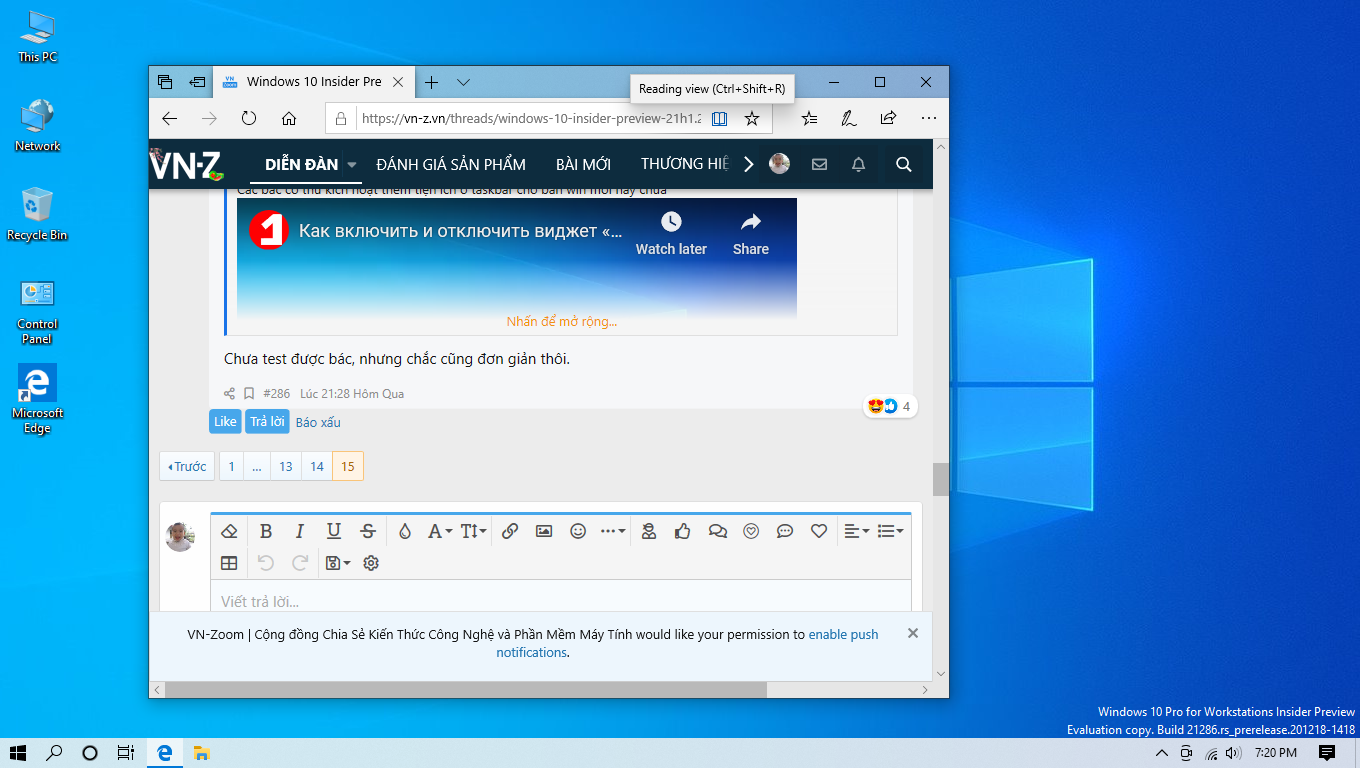Click the circled heart editor icon

click(x=751, y=531)
